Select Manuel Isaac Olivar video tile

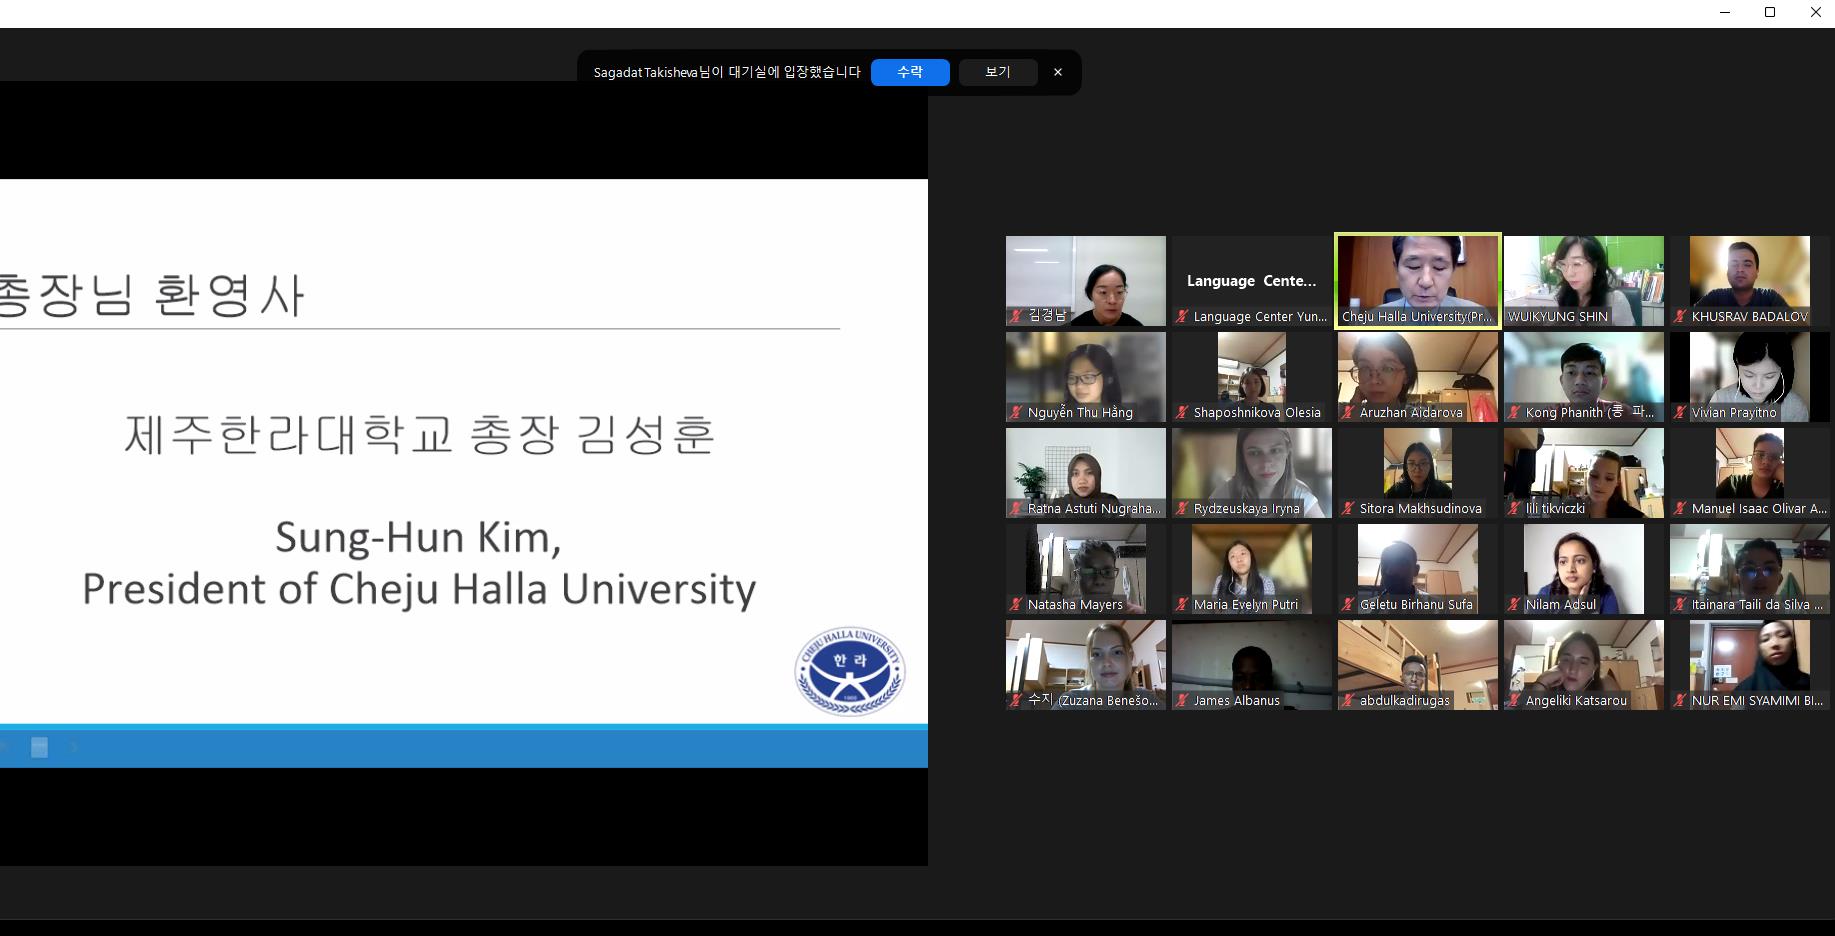coord(1750,473)
